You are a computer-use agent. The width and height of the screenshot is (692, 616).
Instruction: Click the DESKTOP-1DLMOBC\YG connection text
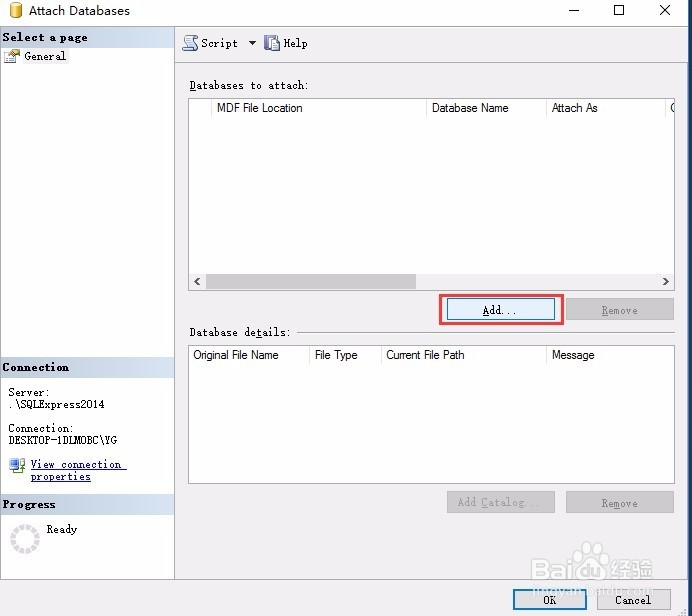point(62,440)
